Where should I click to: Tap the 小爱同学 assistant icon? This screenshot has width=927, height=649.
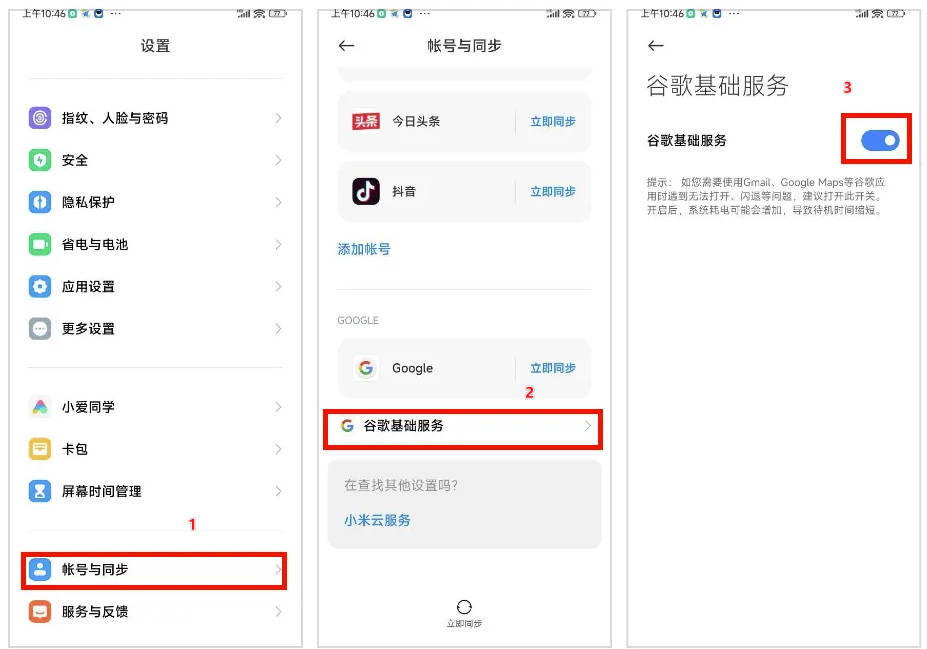point(40,407)
